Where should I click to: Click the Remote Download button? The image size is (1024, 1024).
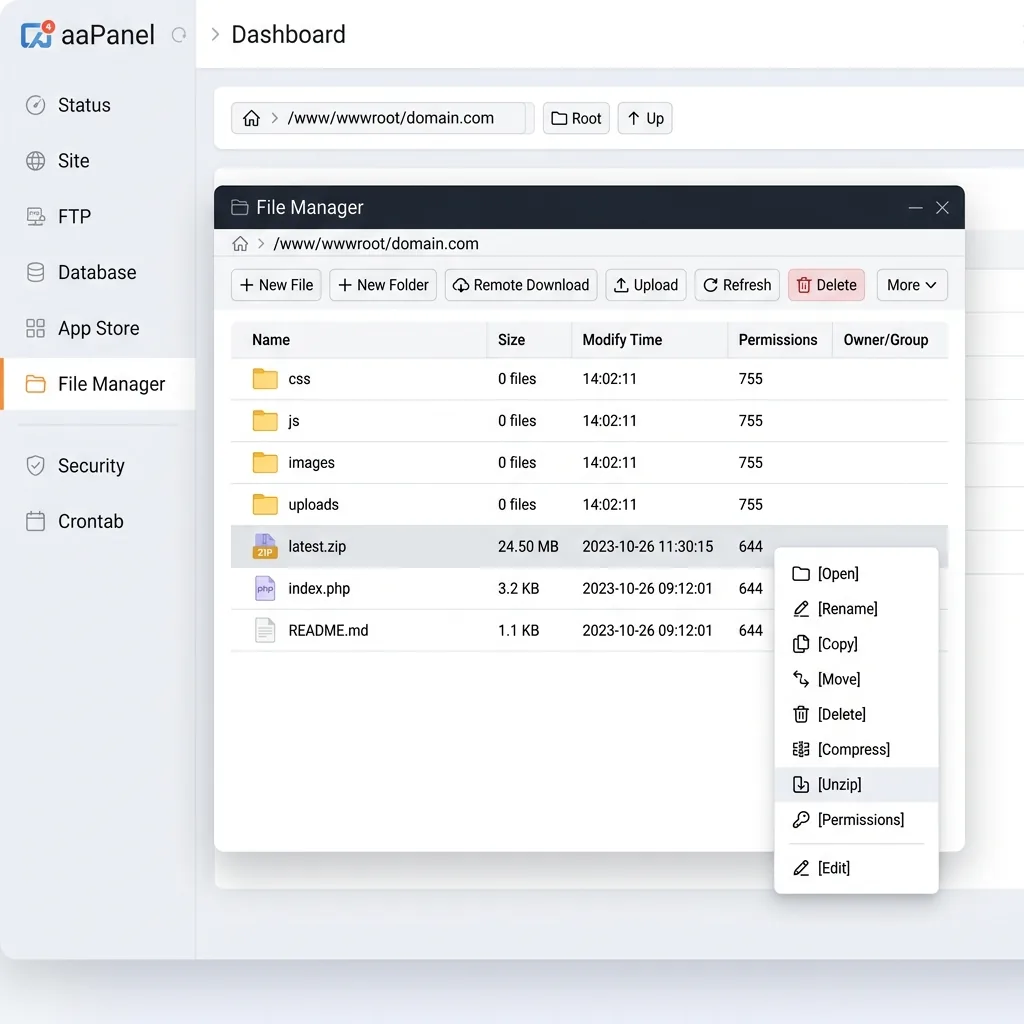coord(521,285)
